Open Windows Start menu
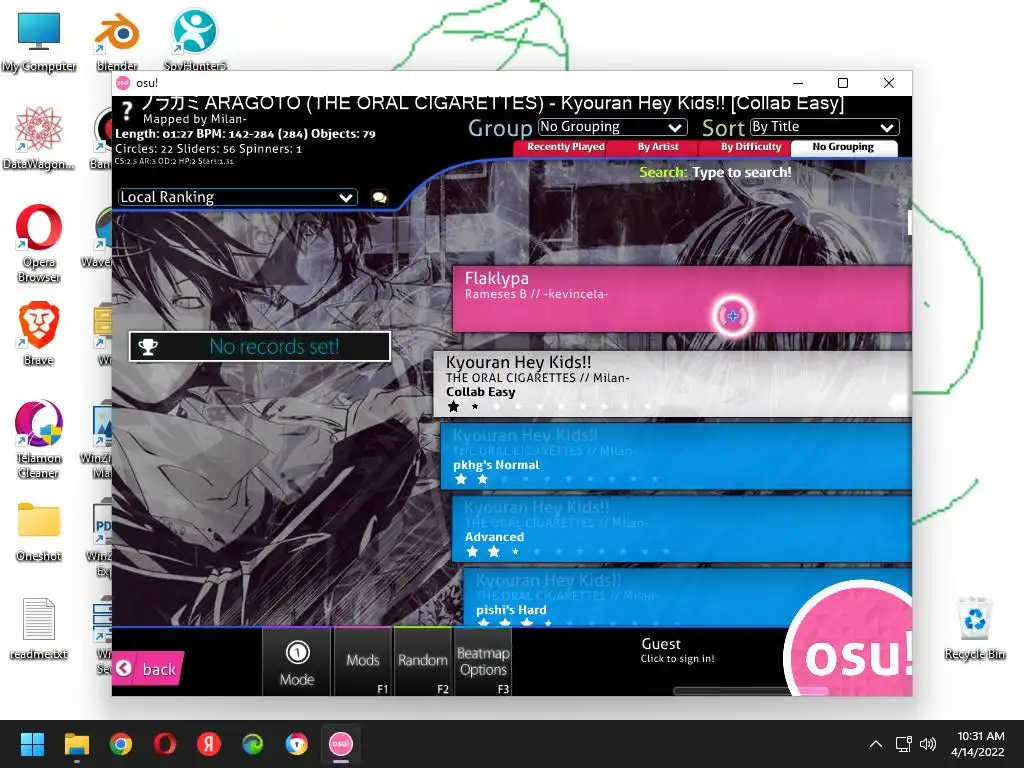 pos(32,744)
